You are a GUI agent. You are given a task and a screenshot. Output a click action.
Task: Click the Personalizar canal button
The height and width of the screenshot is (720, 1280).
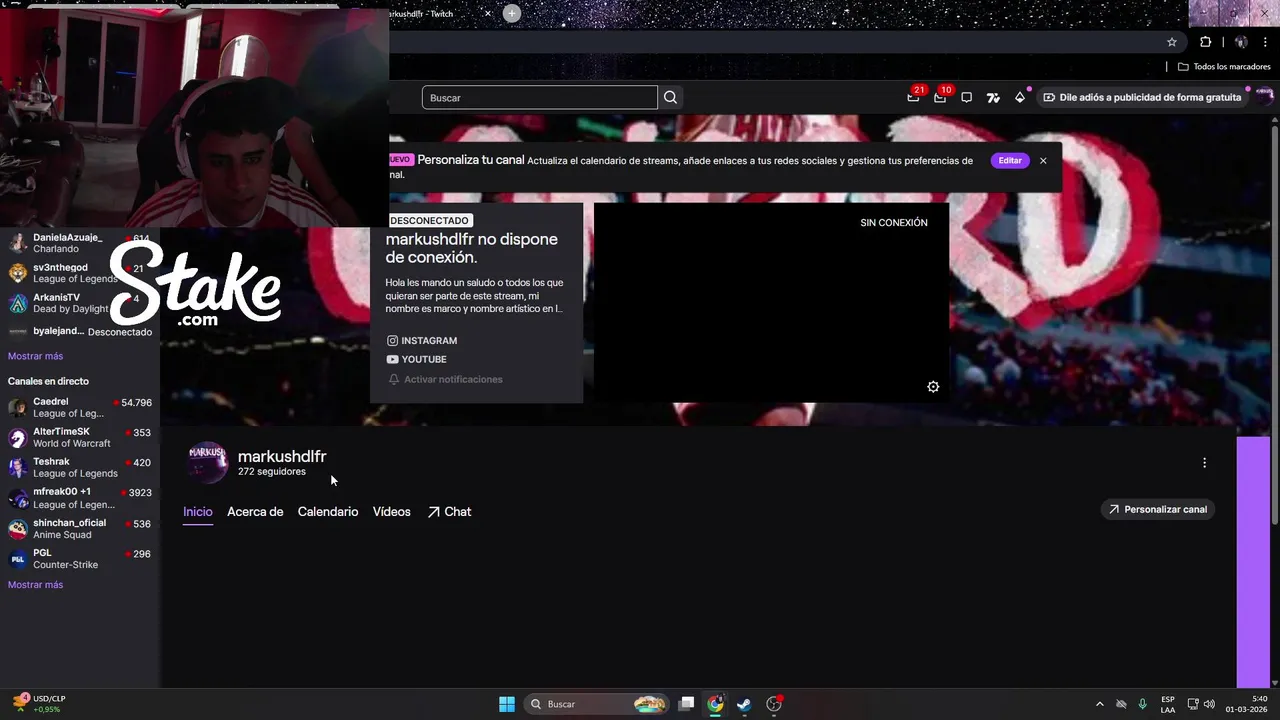1158,509
